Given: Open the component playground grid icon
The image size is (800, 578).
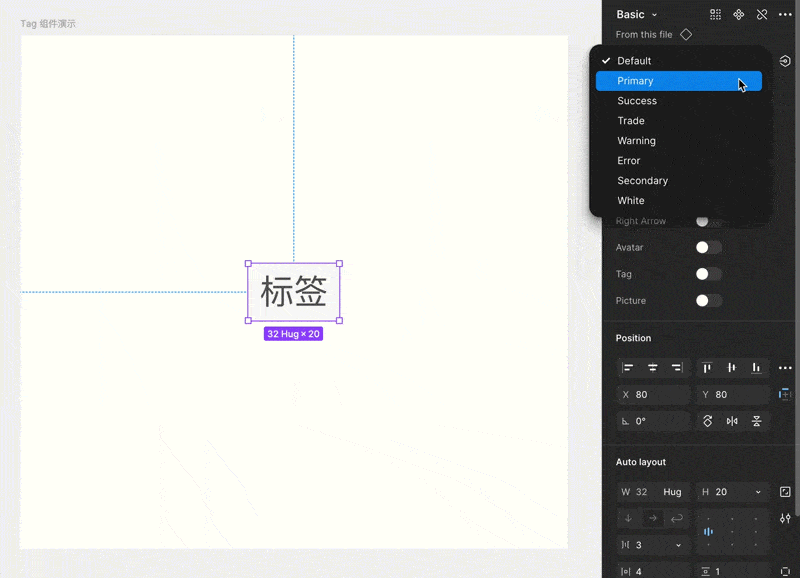Looking at the screenshot, I should click(715, 14).
